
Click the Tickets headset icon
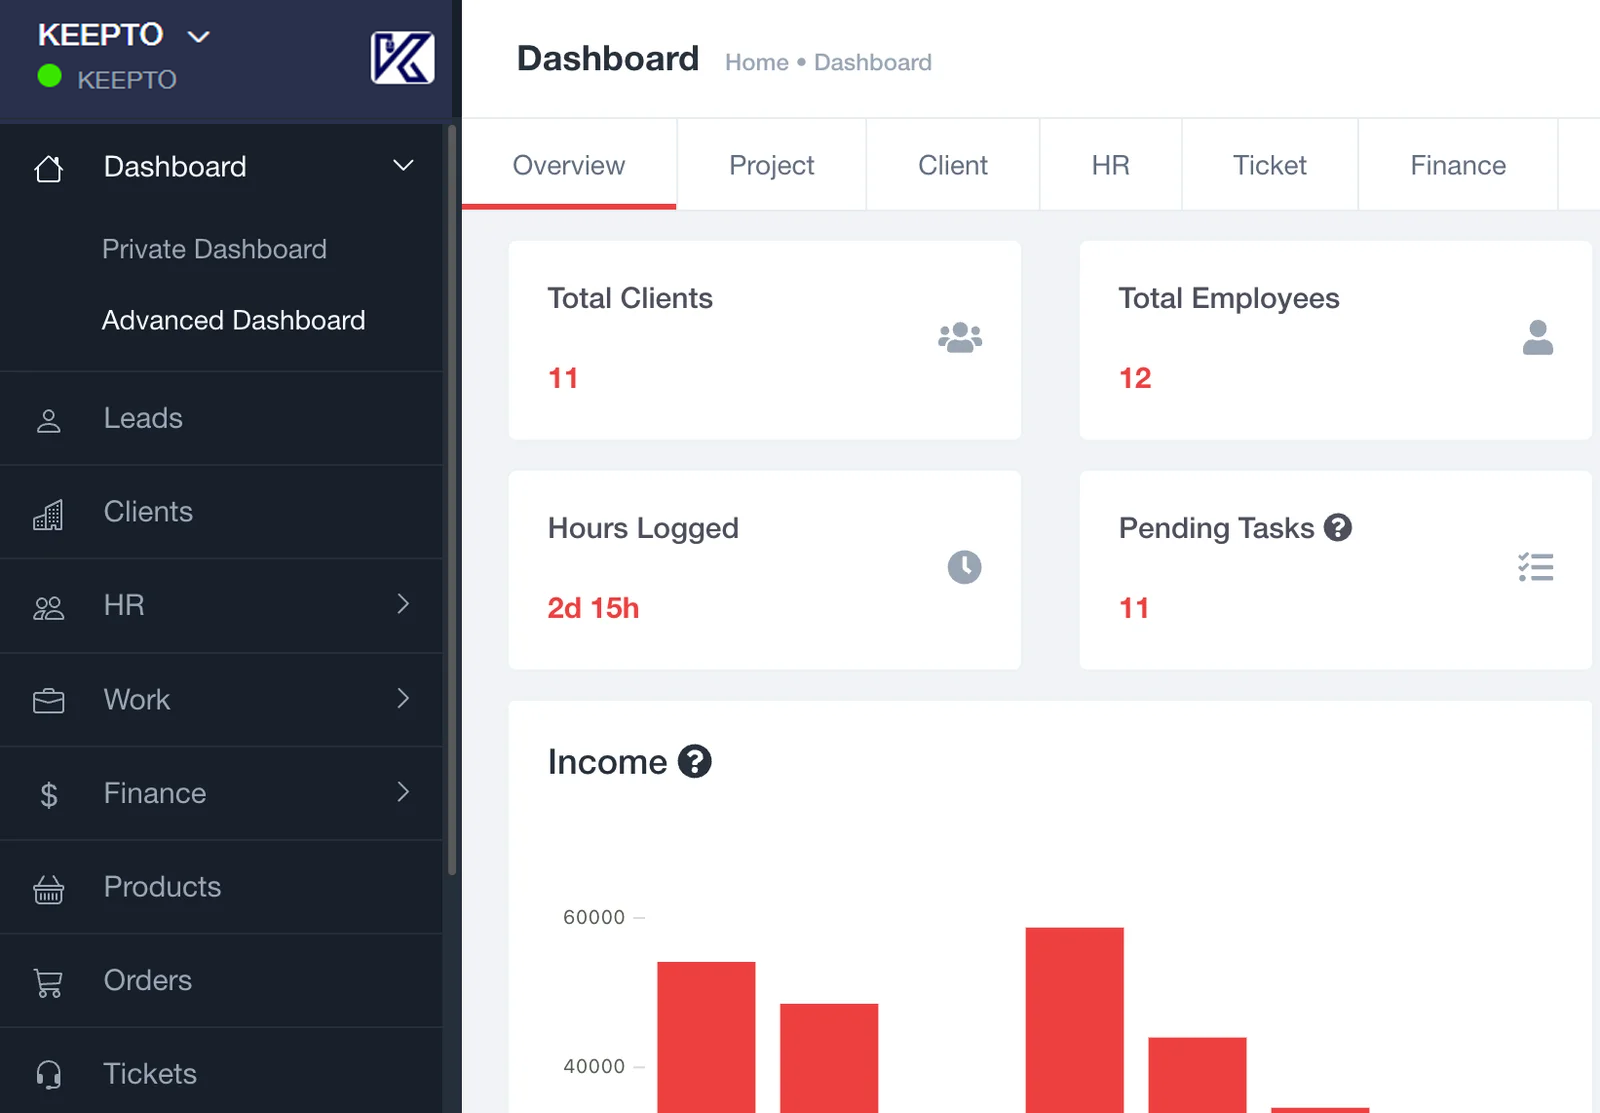click(x=48, y=1075)
